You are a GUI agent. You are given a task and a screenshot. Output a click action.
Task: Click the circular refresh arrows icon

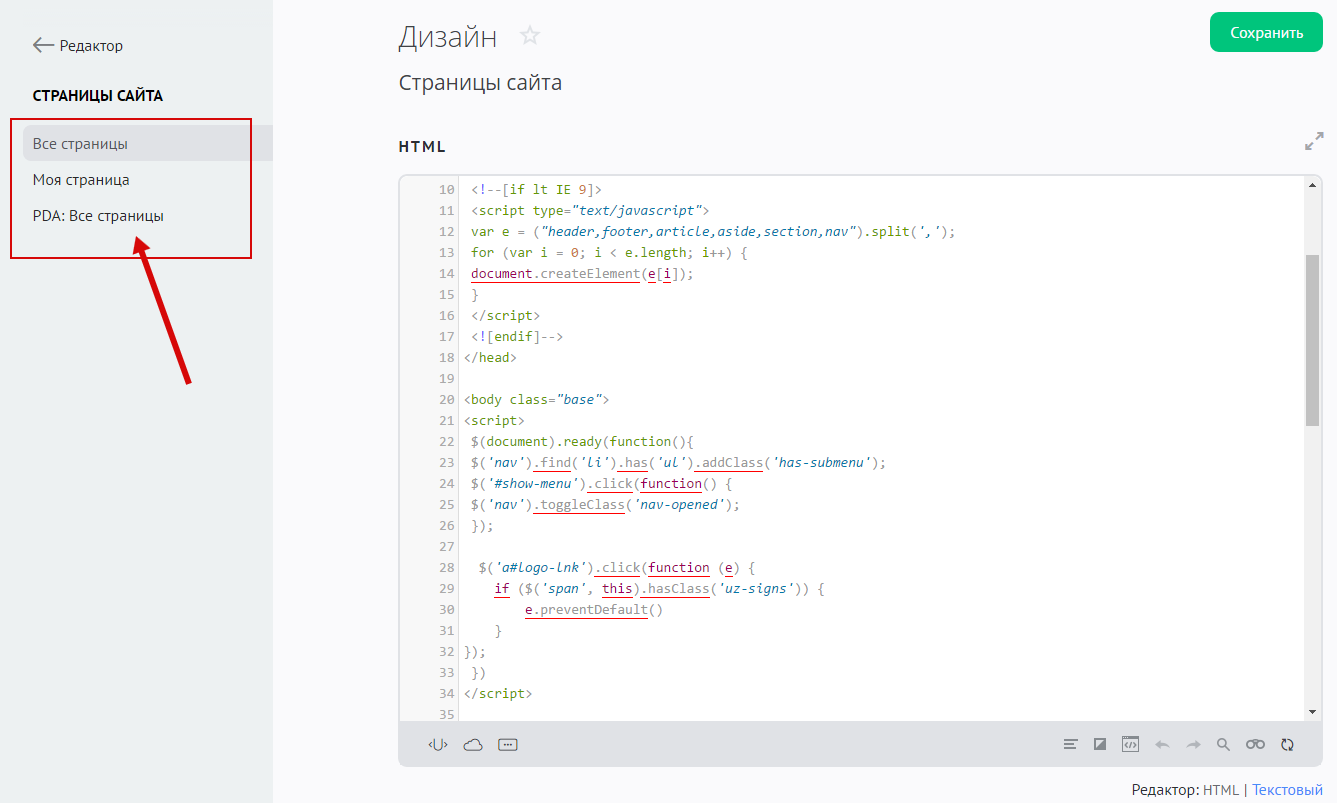point(1288,745)
